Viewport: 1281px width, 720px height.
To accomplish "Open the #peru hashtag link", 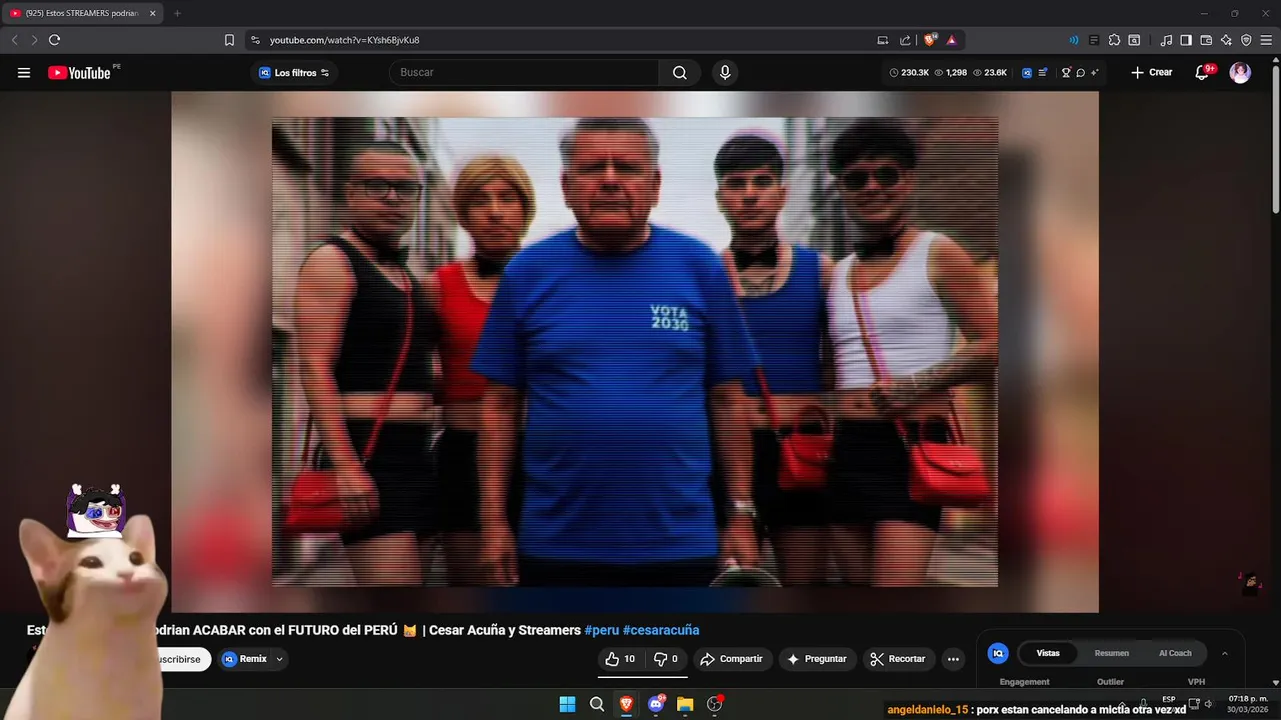I will pos(602,630).
